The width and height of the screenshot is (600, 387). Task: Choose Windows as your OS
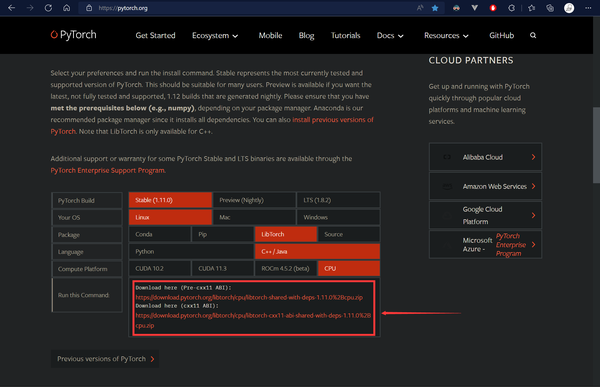pyautogui.click(x=338, y=217)
